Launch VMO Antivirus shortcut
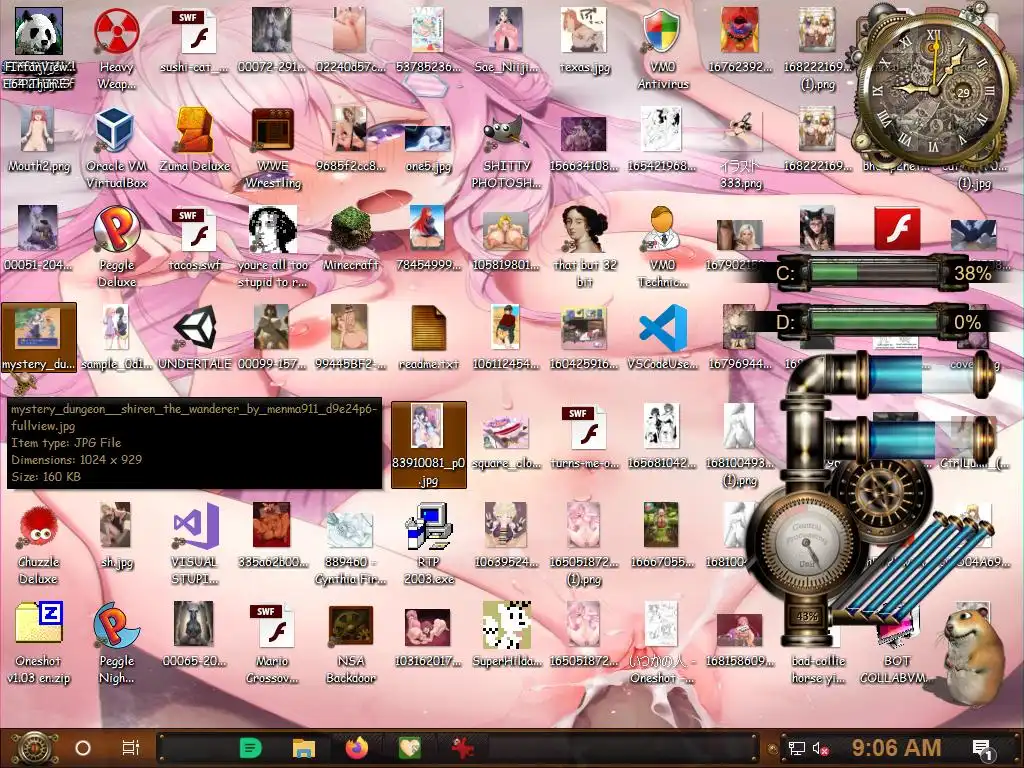 (662, 50)
